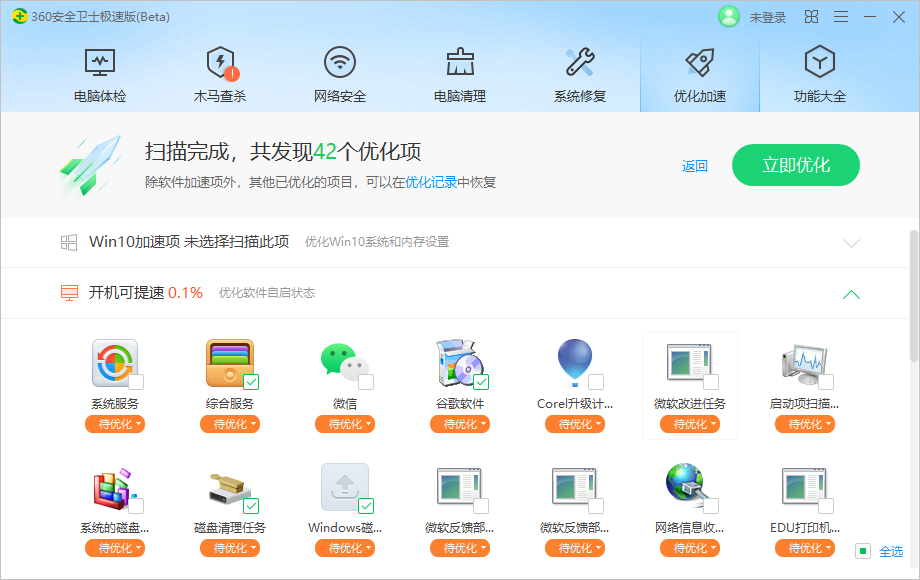Click the 系统服务 icon
This screenshot has height=580, width=920.
[x=115, y=363]
